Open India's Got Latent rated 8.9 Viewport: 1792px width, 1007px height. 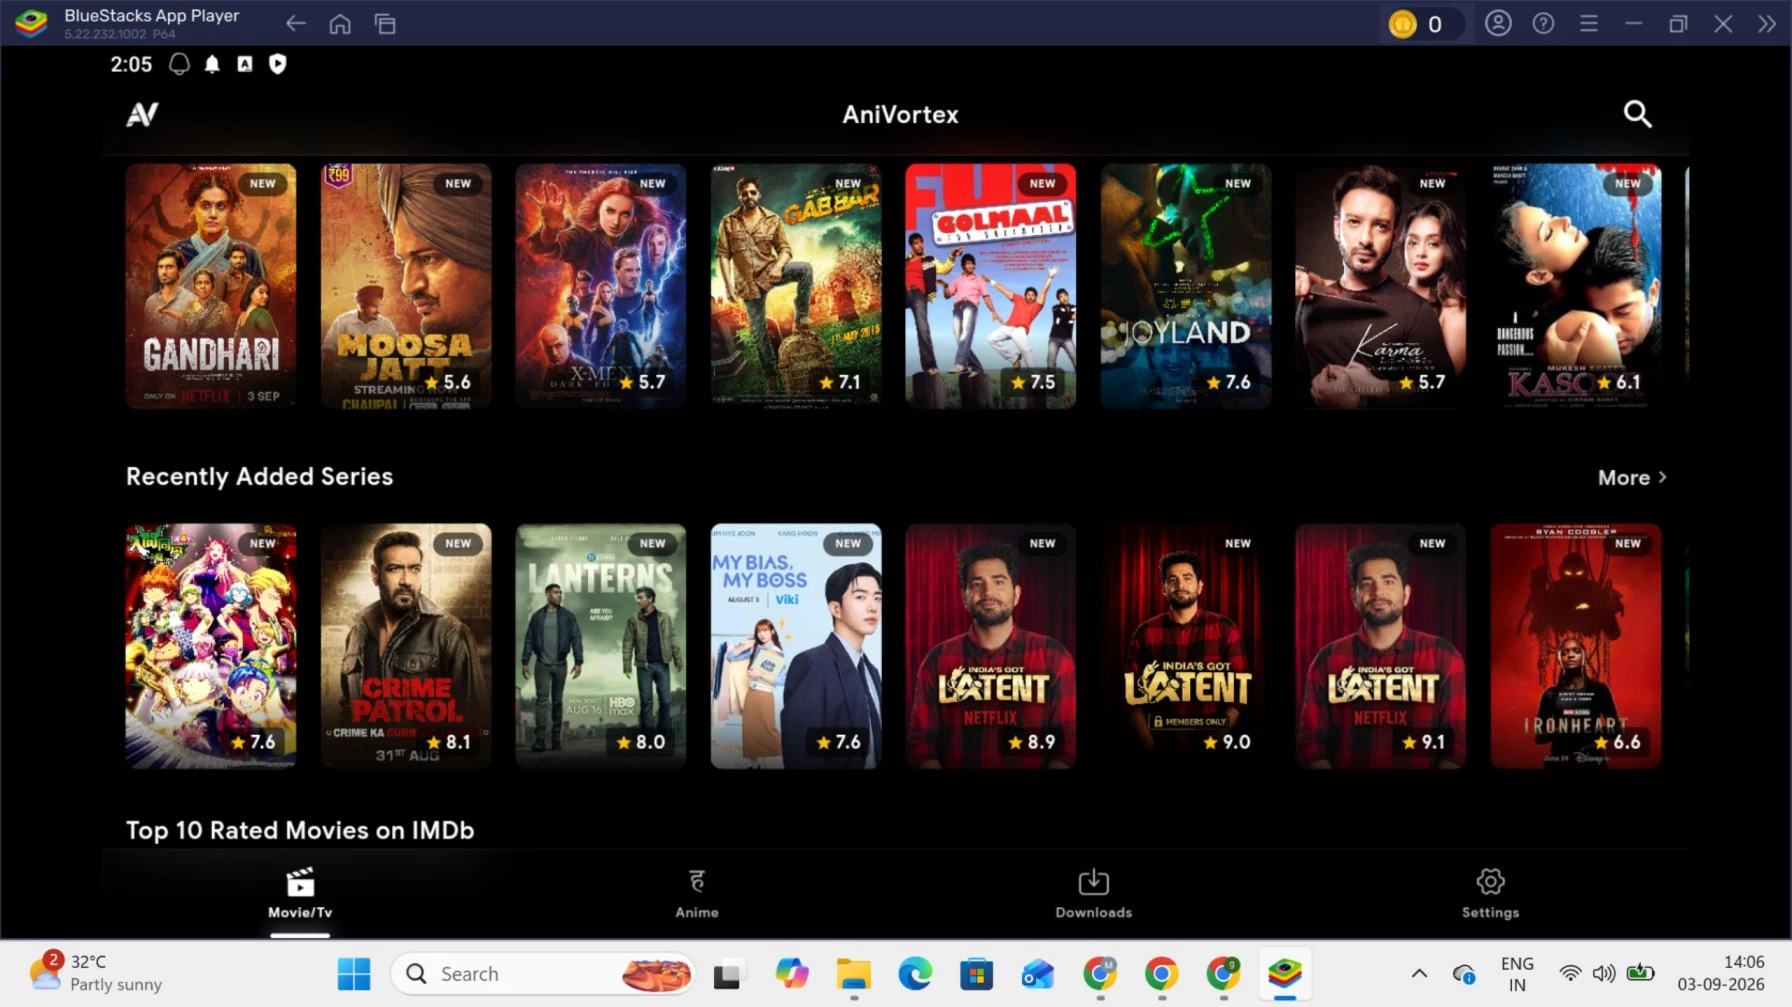991,646
